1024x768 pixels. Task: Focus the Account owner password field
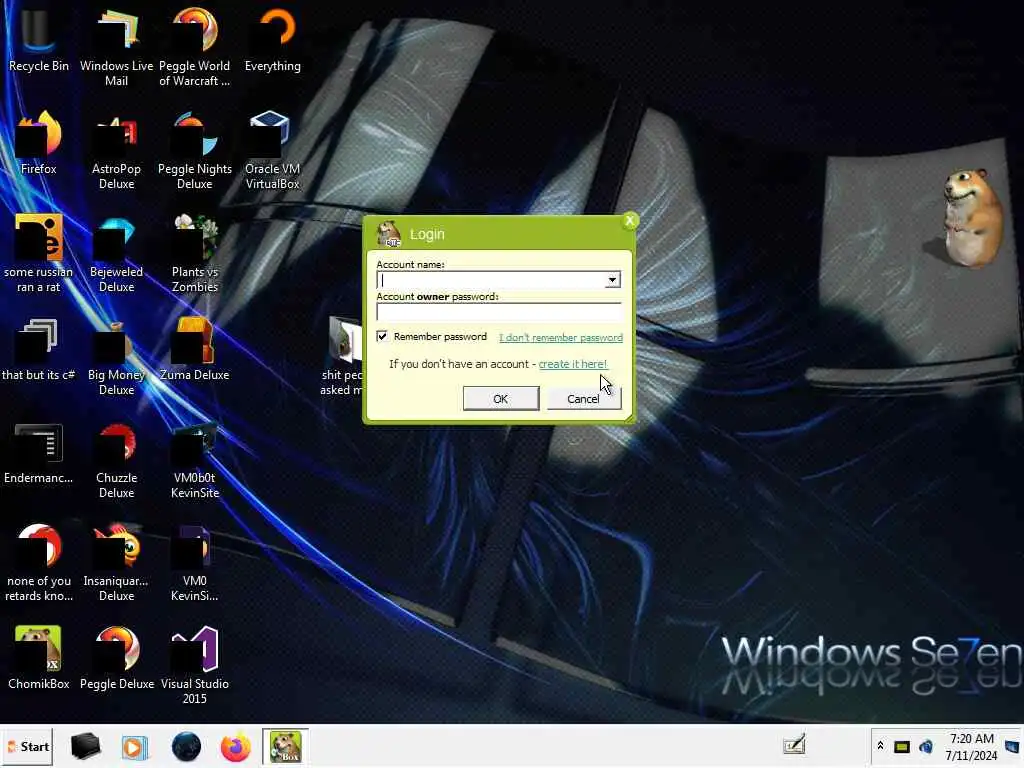click(499, 312)
